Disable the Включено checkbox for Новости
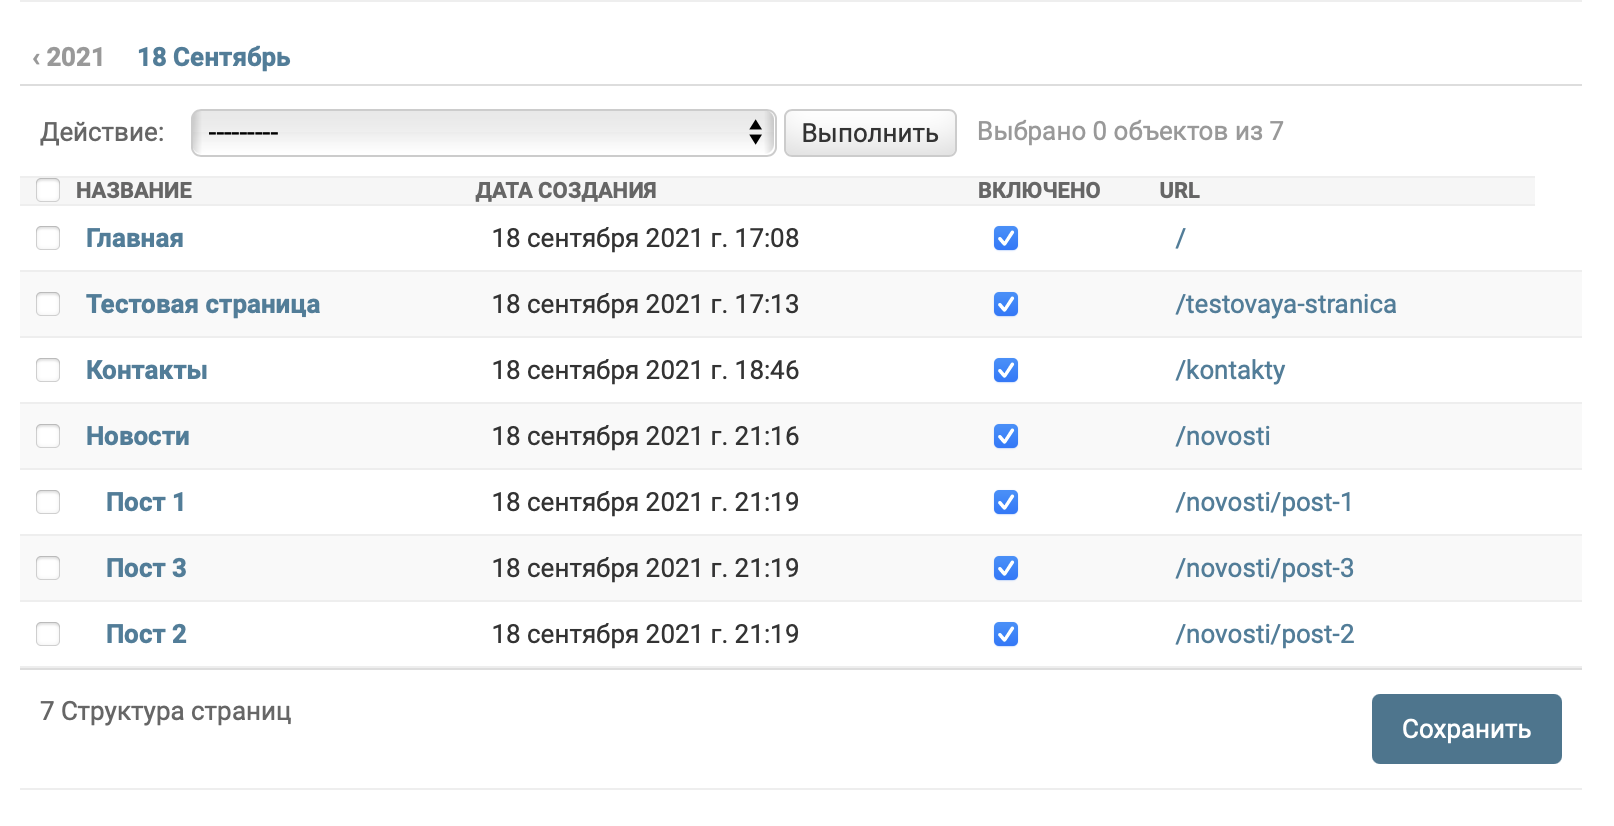1614x826 pixels. click(1006, 436)
